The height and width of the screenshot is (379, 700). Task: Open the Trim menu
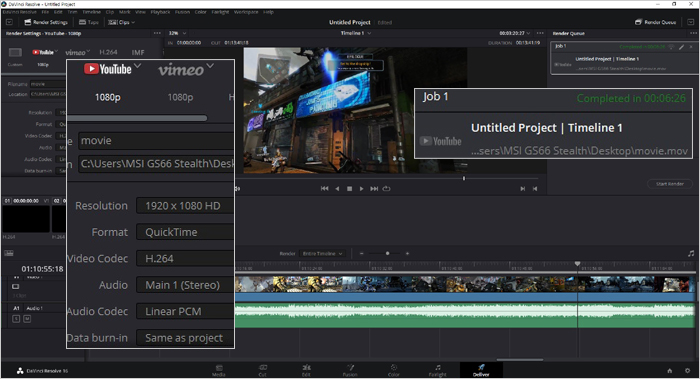click(x=72, y=12)
